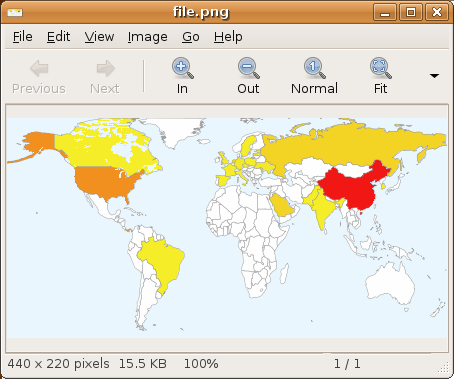This screenshot has width=454, height=379.
Task: Click the Zoom Out magnifier icon
Action: [249, 68]
